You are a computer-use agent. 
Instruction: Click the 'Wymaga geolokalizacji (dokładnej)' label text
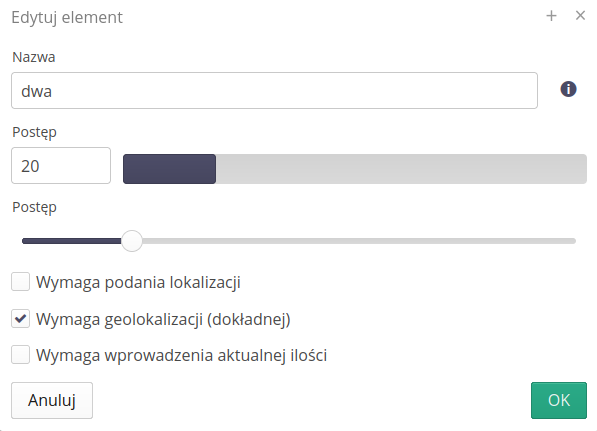tap(163, 319)
